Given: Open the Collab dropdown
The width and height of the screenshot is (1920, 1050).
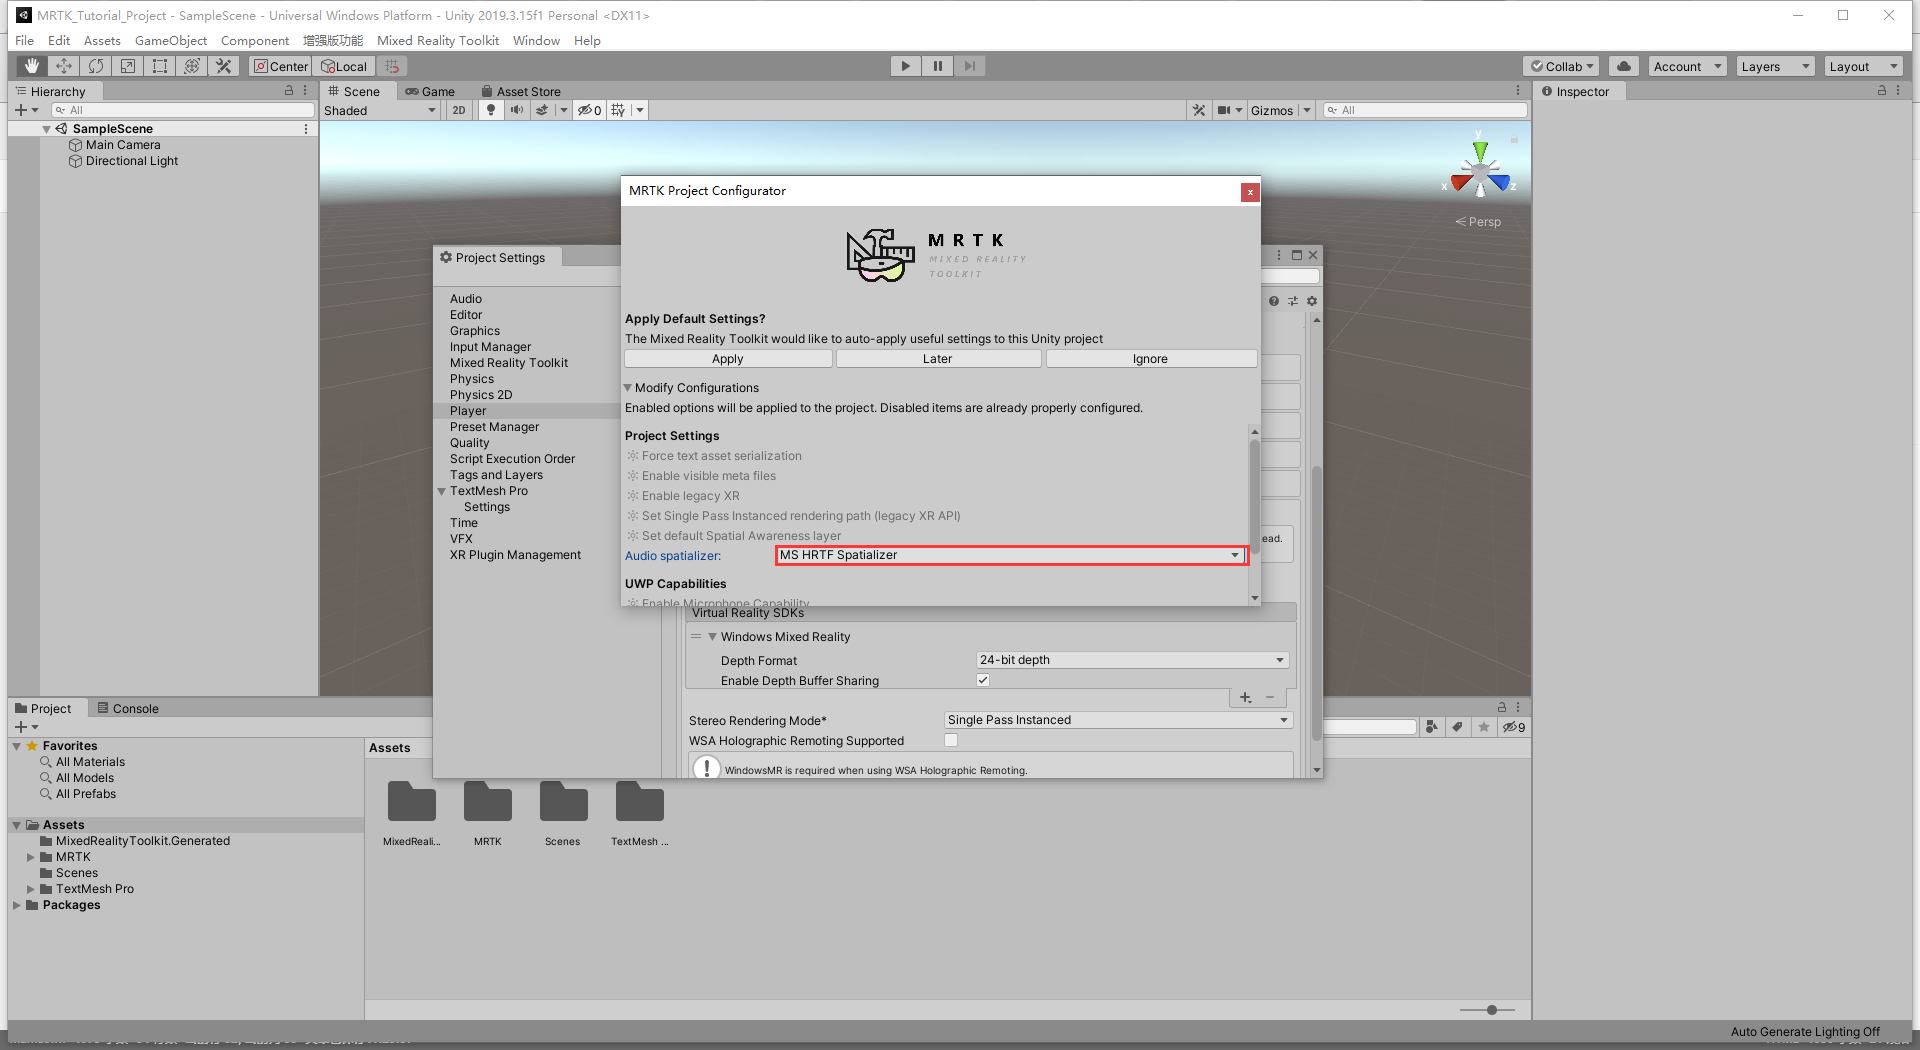Looking at the screenshot, I should point(1562,66).
